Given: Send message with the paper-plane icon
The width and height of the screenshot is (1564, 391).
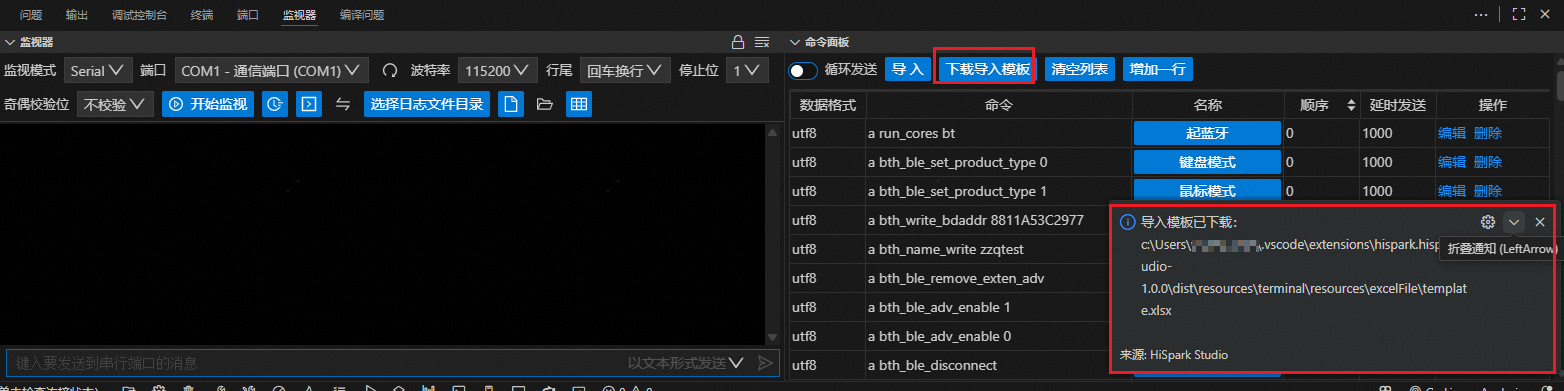Looking at the screenshot, I should [x=765, y=363].
